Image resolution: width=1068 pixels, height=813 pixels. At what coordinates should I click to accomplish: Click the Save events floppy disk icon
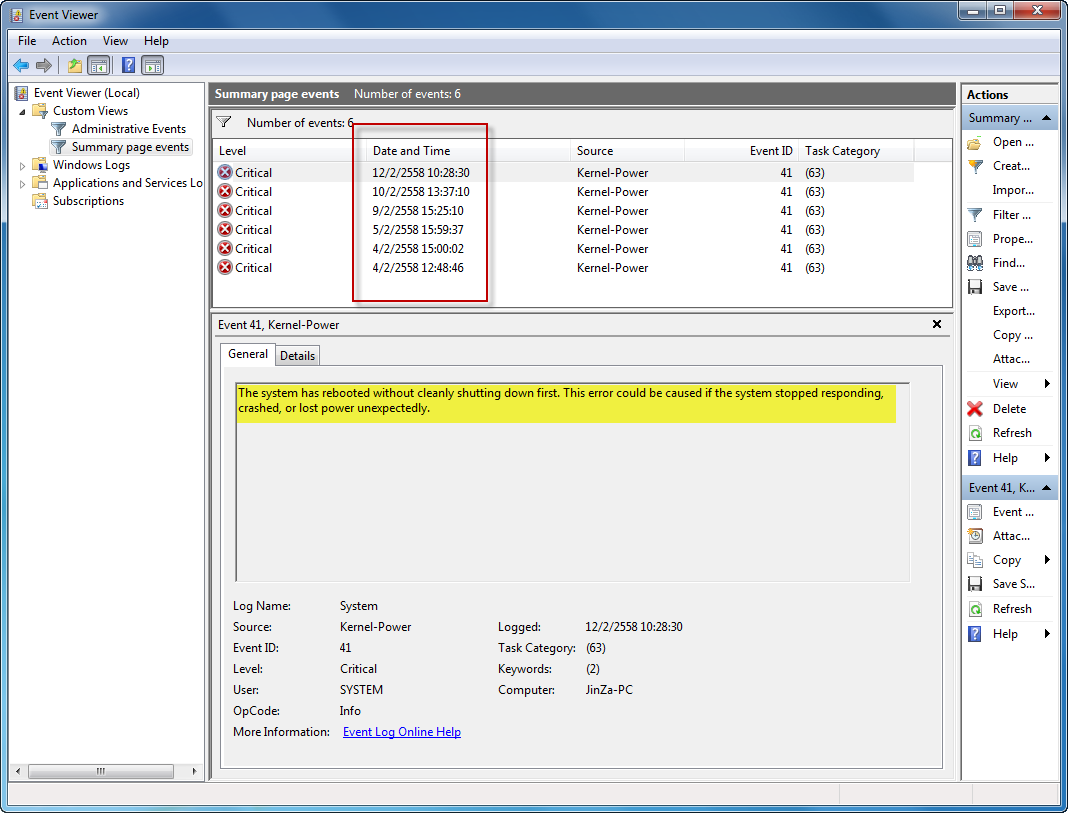975,287
